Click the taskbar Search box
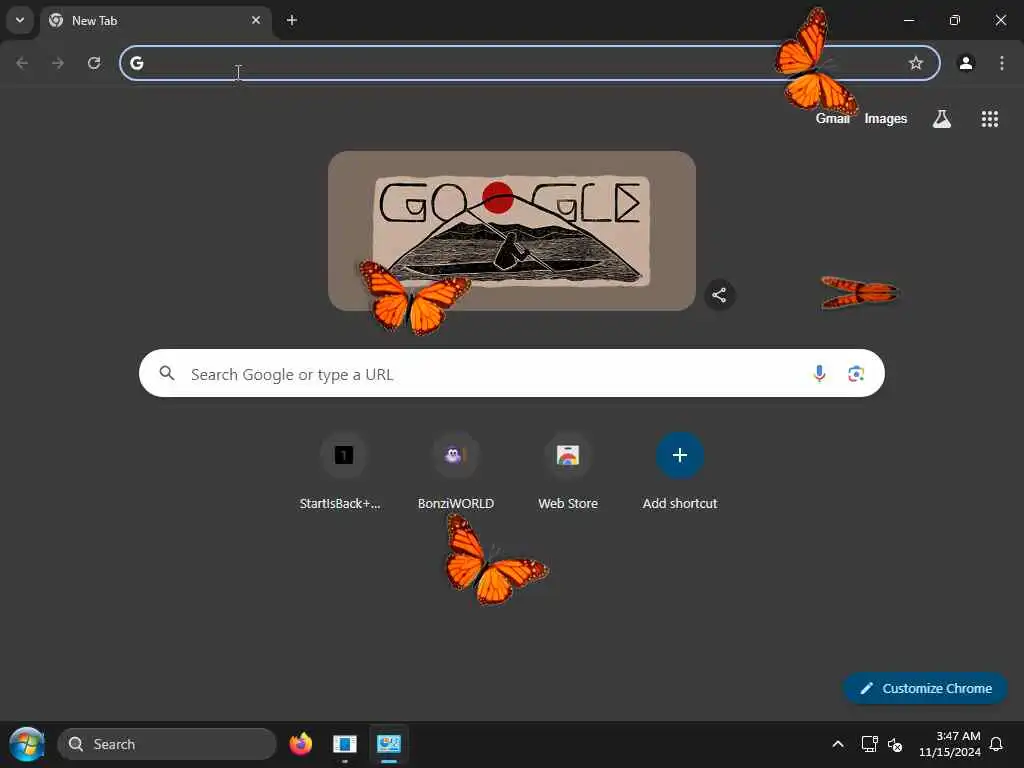Viewport: 1024px width, 768px height. click(x=167, y=744)
